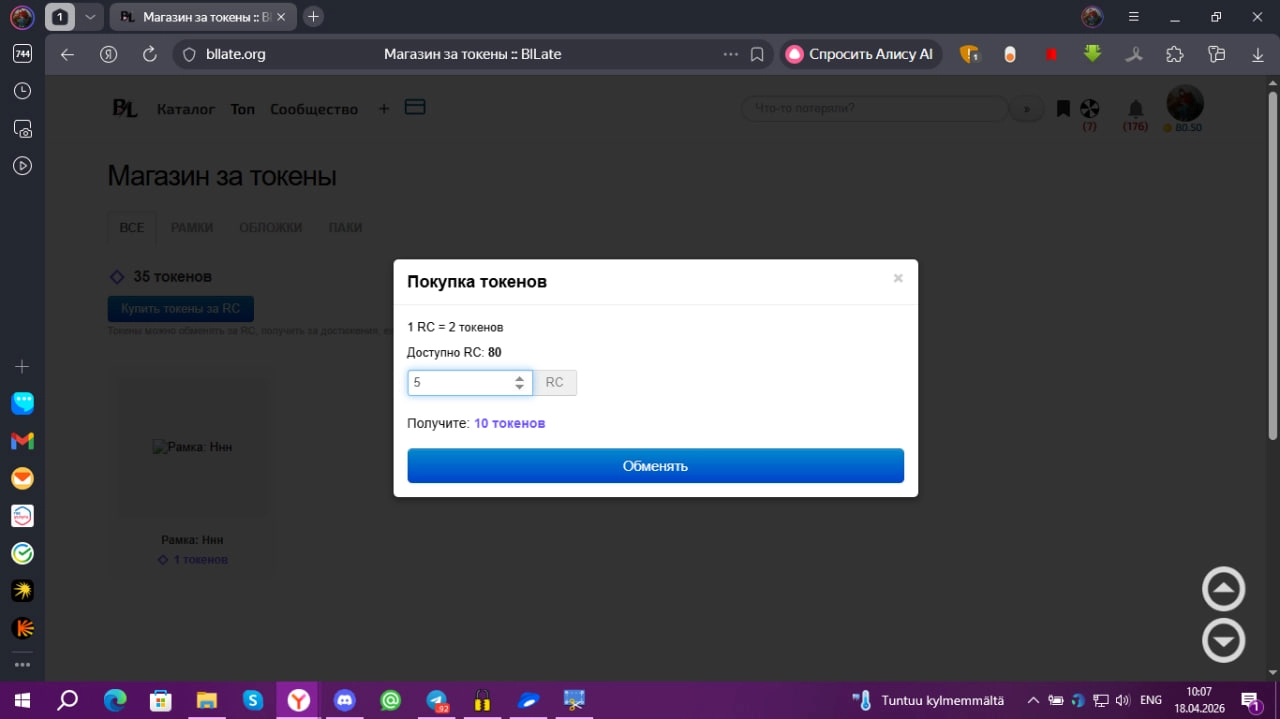Open the Gmail icon in the sidebar
1280x719 pixels.
(x=22, y=441)
